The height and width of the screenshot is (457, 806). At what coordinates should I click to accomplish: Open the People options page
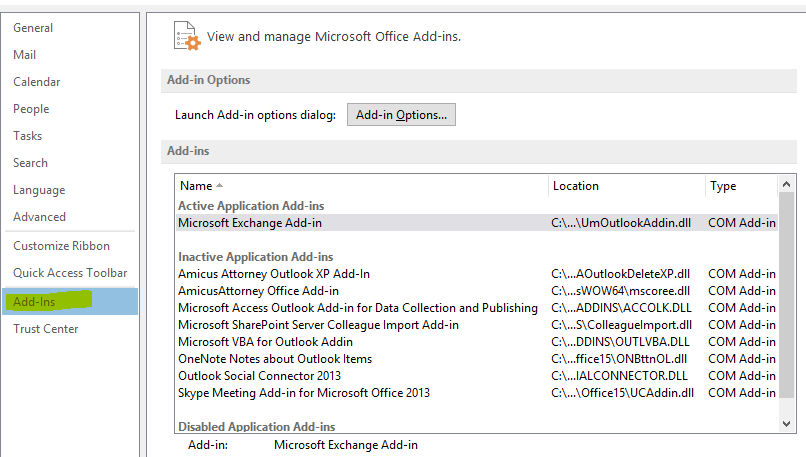pyautogui.click(x=31, y=109)
